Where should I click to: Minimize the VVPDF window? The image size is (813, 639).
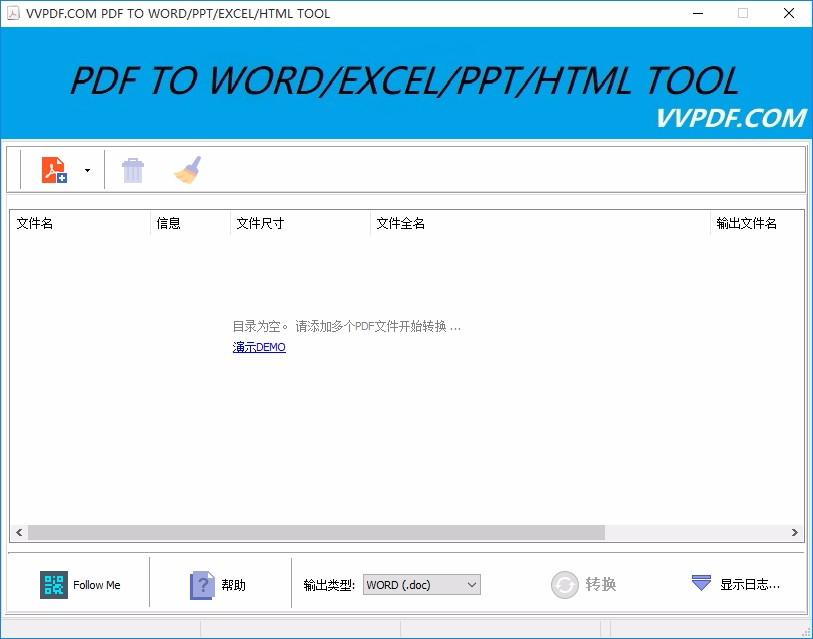tap(698, 13)
